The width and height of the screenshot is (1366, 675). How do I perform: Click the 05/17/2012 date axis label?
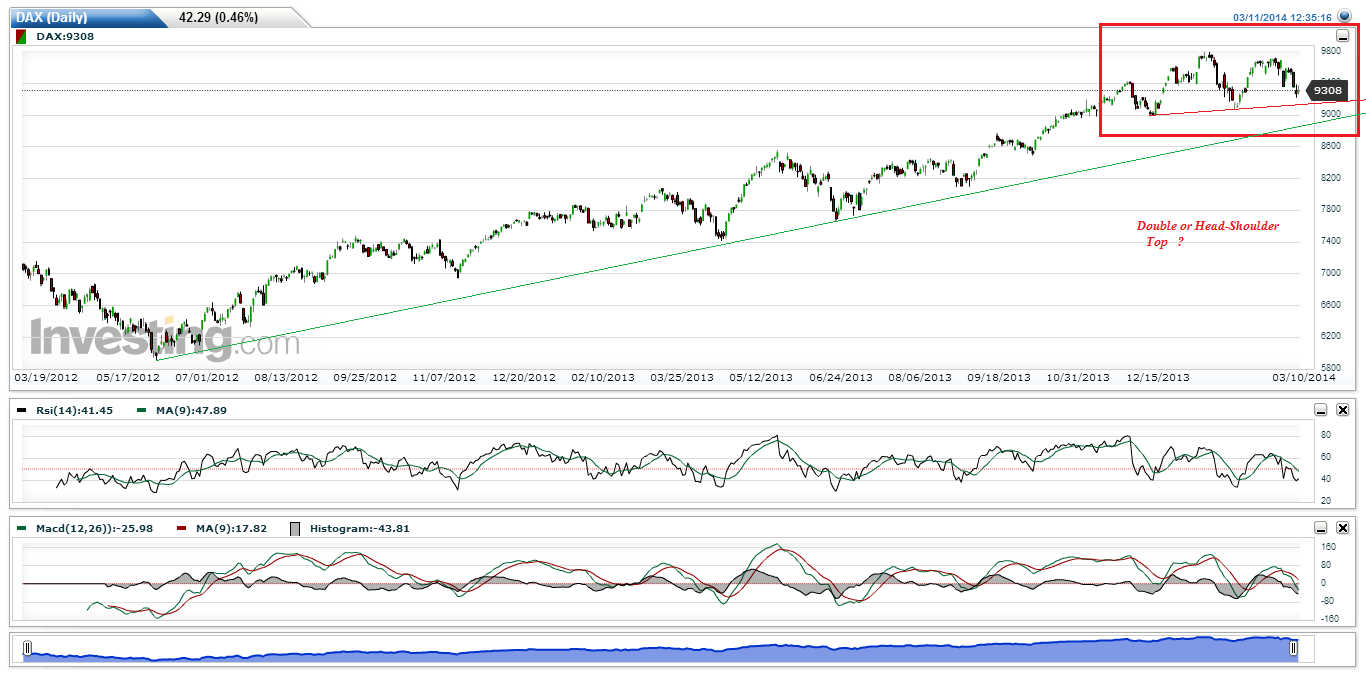[x=128, y=378]
